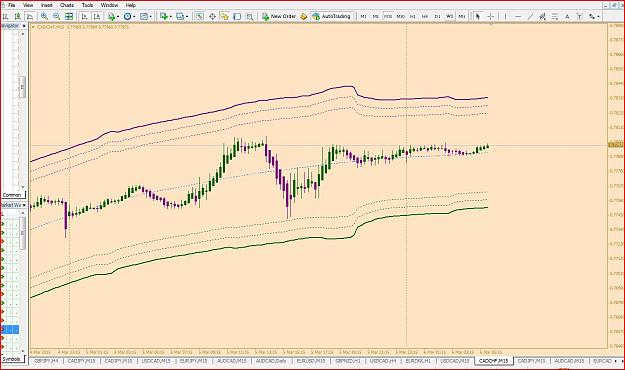Close the Navigator panel

(x=24, y=26)
